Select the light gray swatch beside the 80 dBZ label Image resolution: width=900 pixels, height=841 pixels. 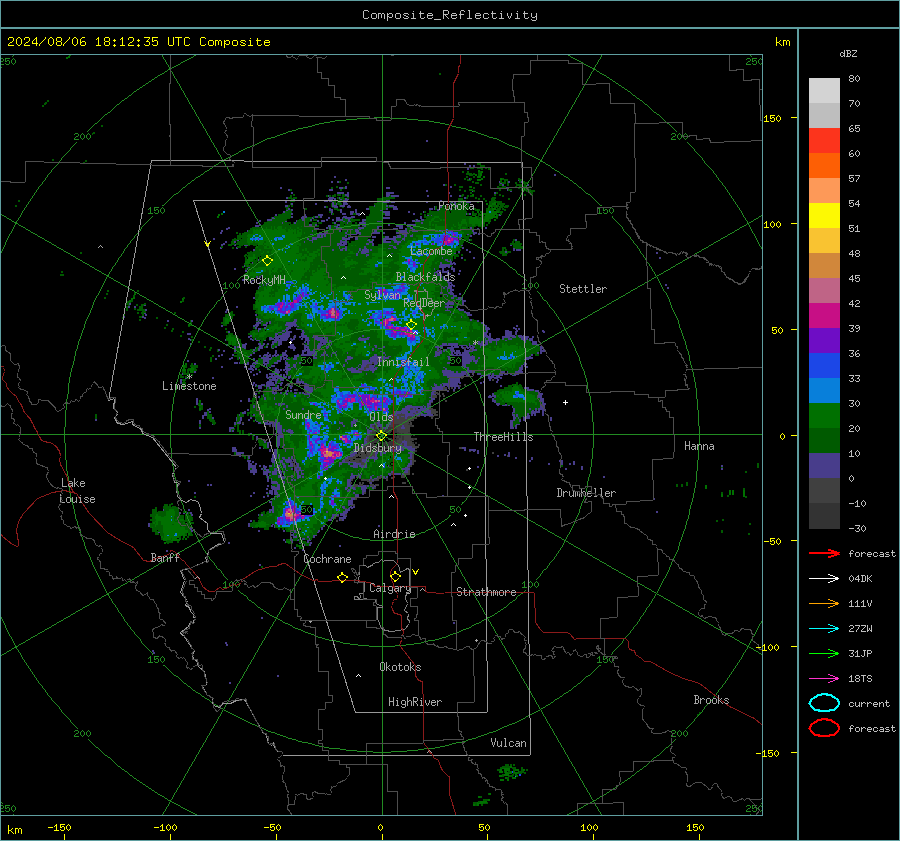pyautogui.click(x=824, y=90)
